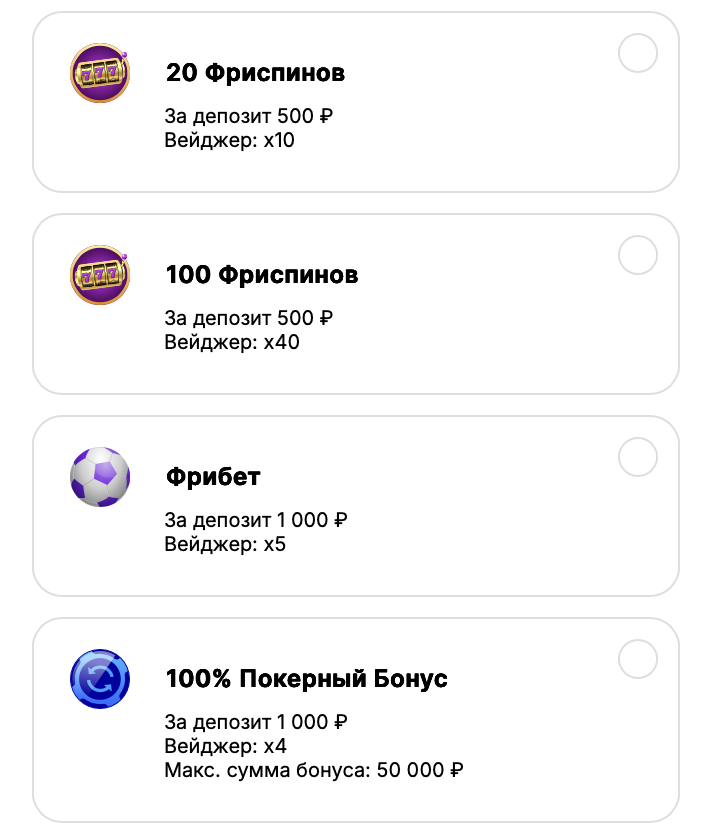Click "Вейджер: x5" text
Screen dimensions: 710x834
[225, 545]
